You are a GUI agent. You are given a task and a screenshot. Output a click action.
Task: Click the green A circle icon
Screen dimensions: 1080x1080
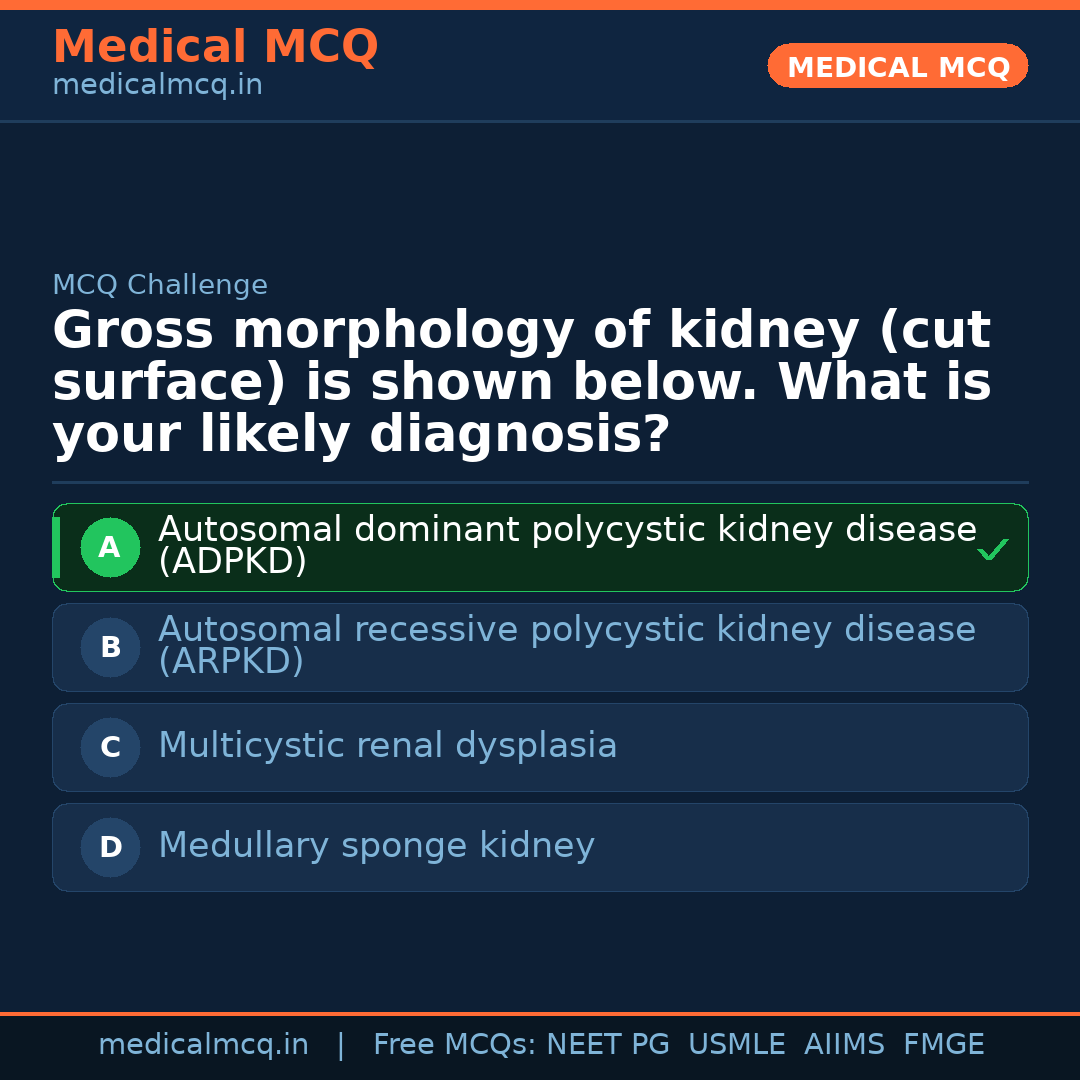[x=110, y=547]
